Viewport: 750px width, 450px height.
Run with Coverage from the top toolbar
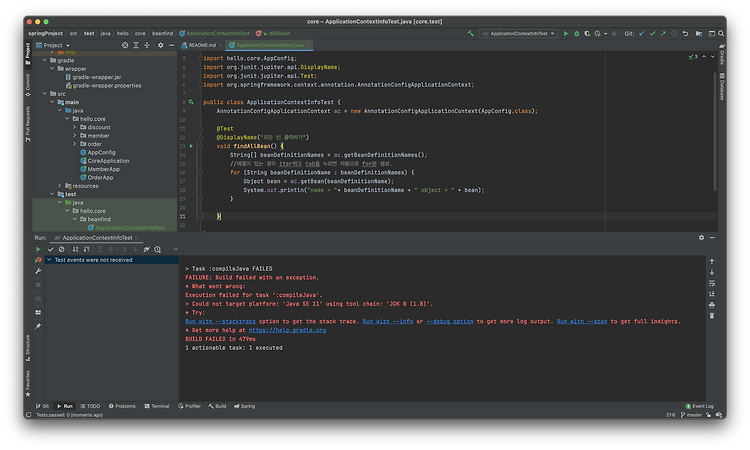point(587,33)
